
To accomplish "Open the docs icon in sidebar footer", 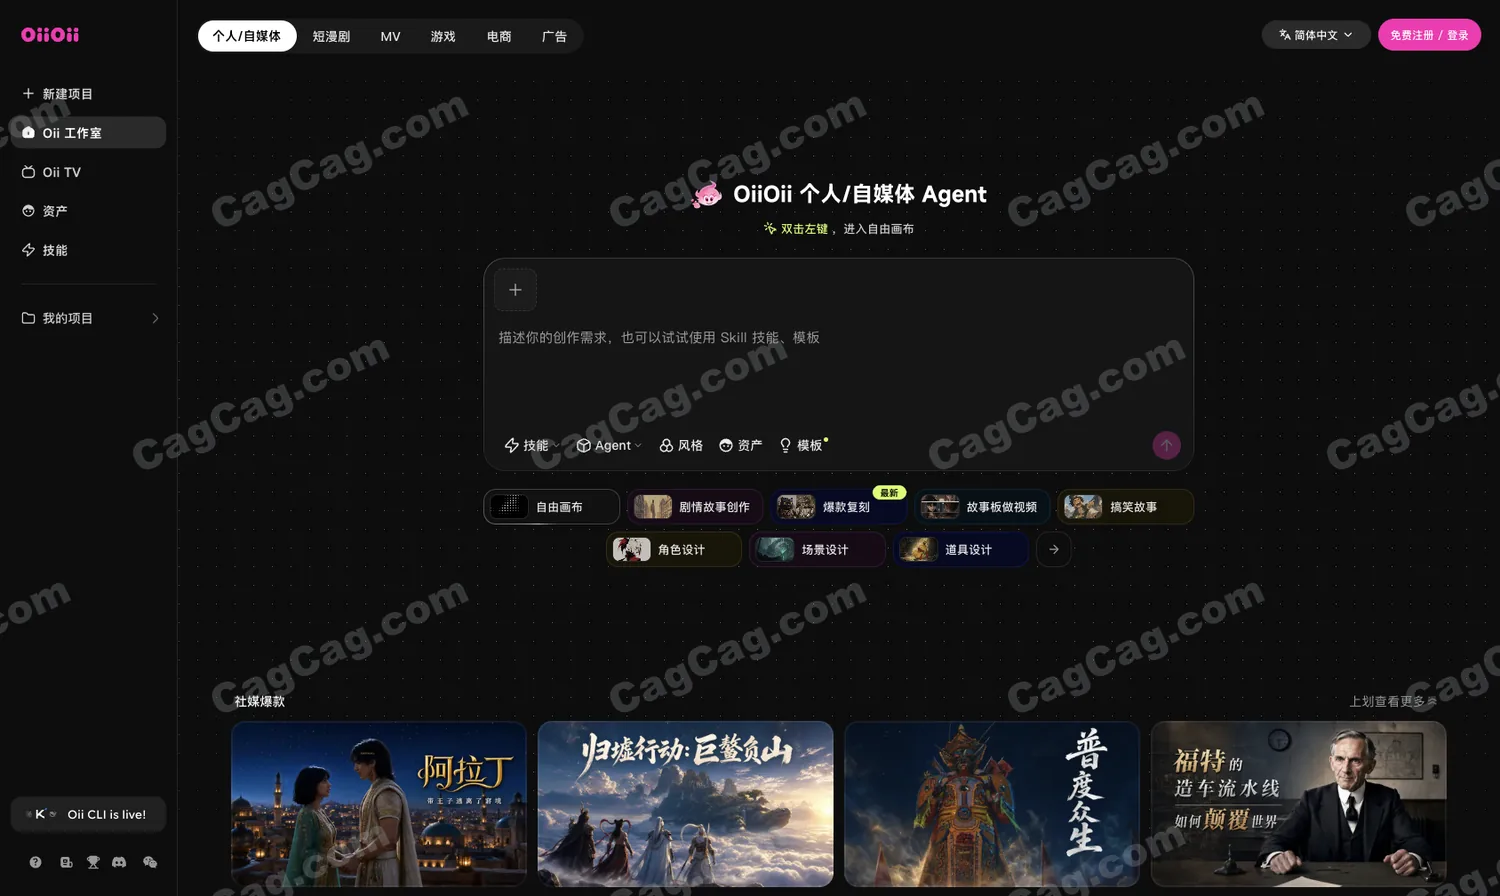I will coord(66,862).
